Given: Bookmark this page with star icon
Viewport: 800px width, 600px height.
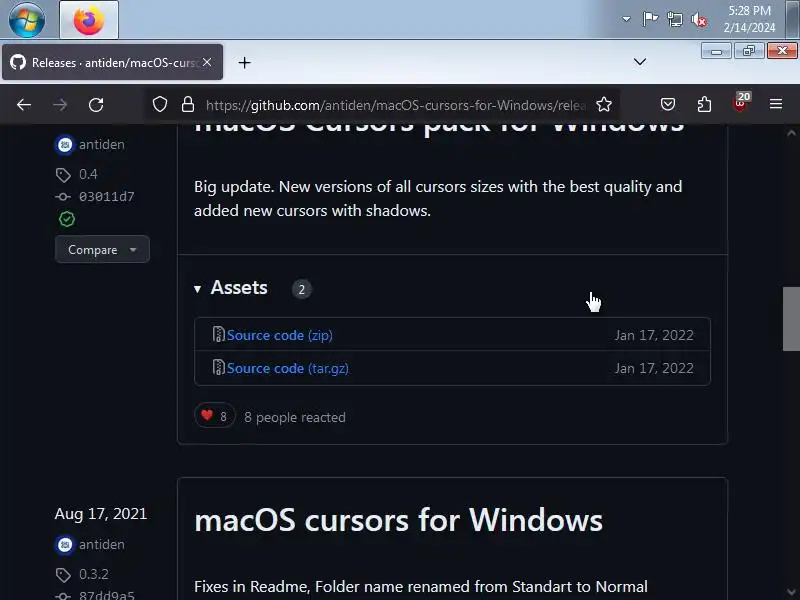Looking at the screenshot, I should click(604, 105).
